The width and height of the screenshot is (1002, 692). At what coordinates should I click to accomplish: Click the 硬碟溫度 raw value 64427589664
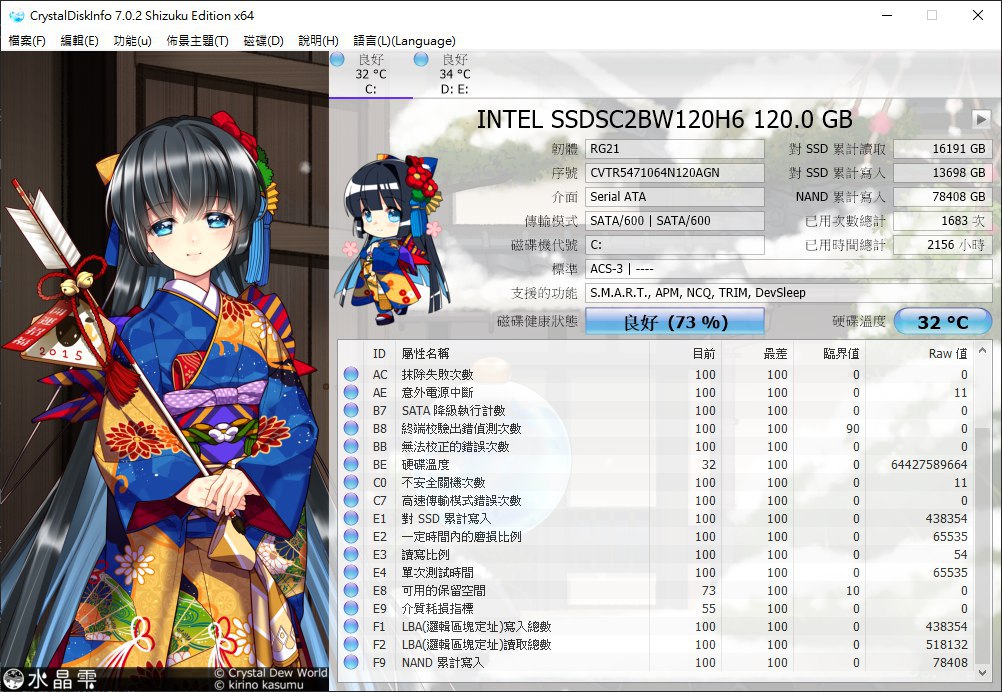(x=929, y=465)
